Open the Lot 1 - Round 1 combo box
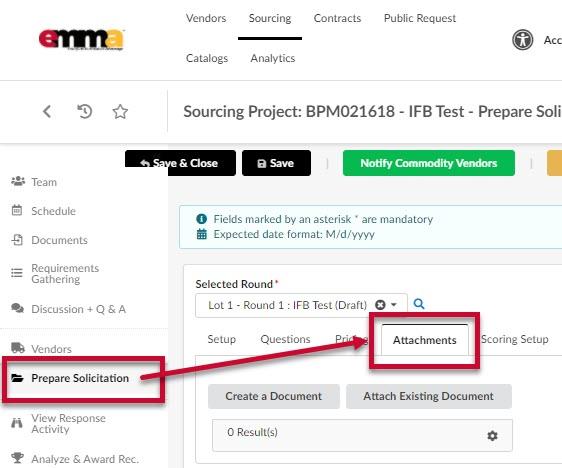The width and height of the screenshot is (562, 468). pos(301,305)
